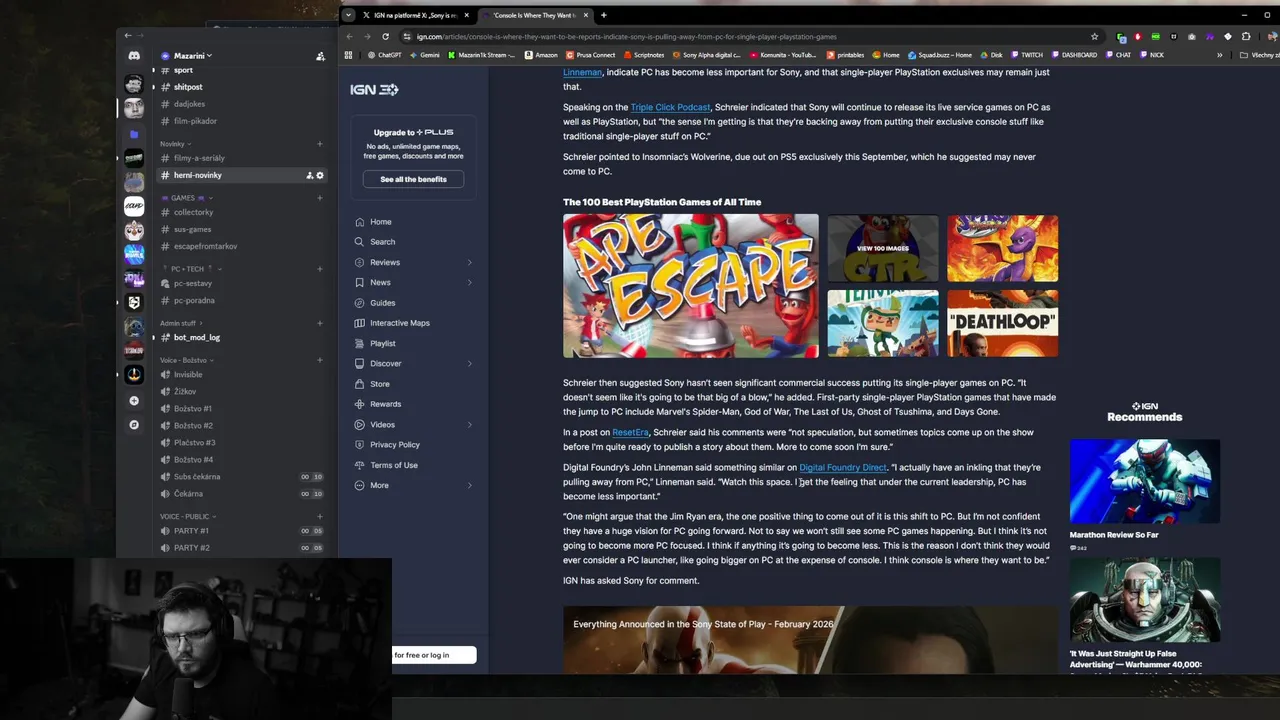Follow the ResetEra link

[x=630, y=432]
